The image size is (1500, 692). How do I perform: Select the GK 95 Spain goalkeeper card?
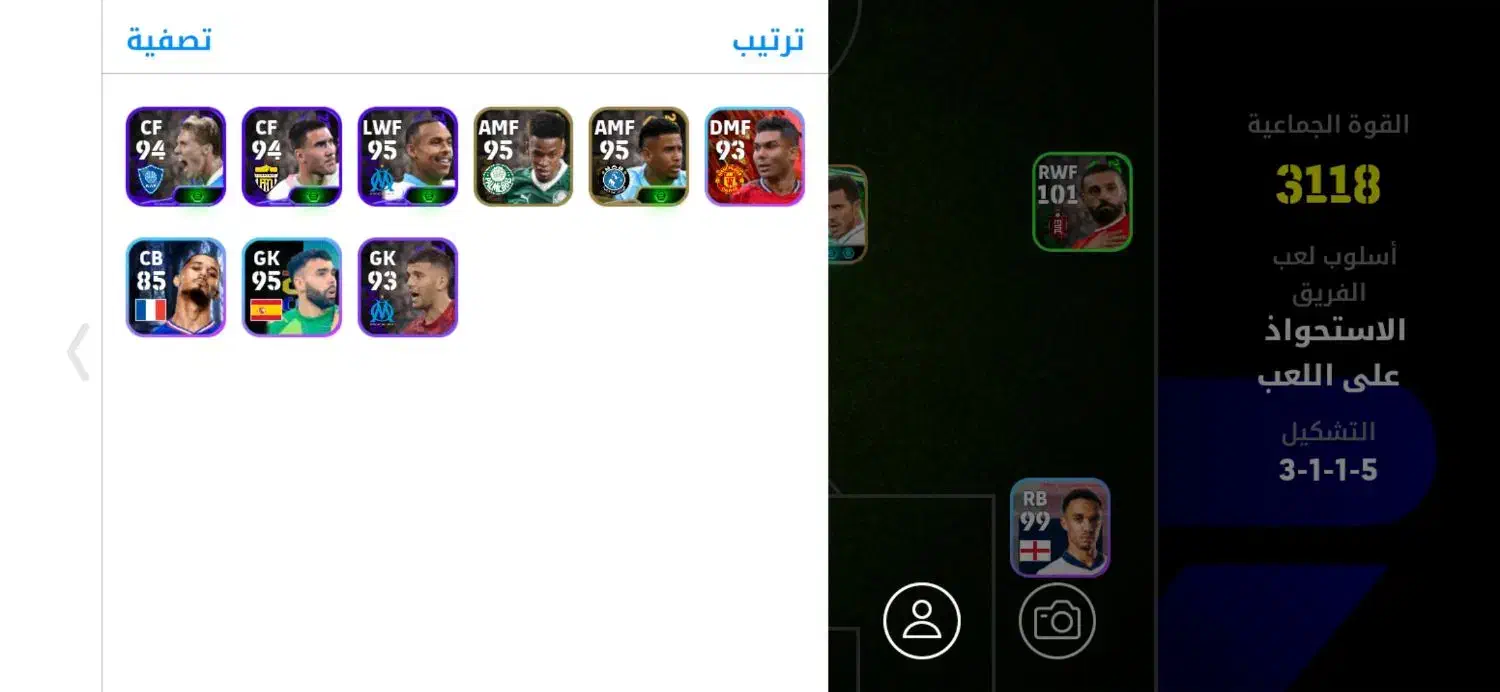292,287
